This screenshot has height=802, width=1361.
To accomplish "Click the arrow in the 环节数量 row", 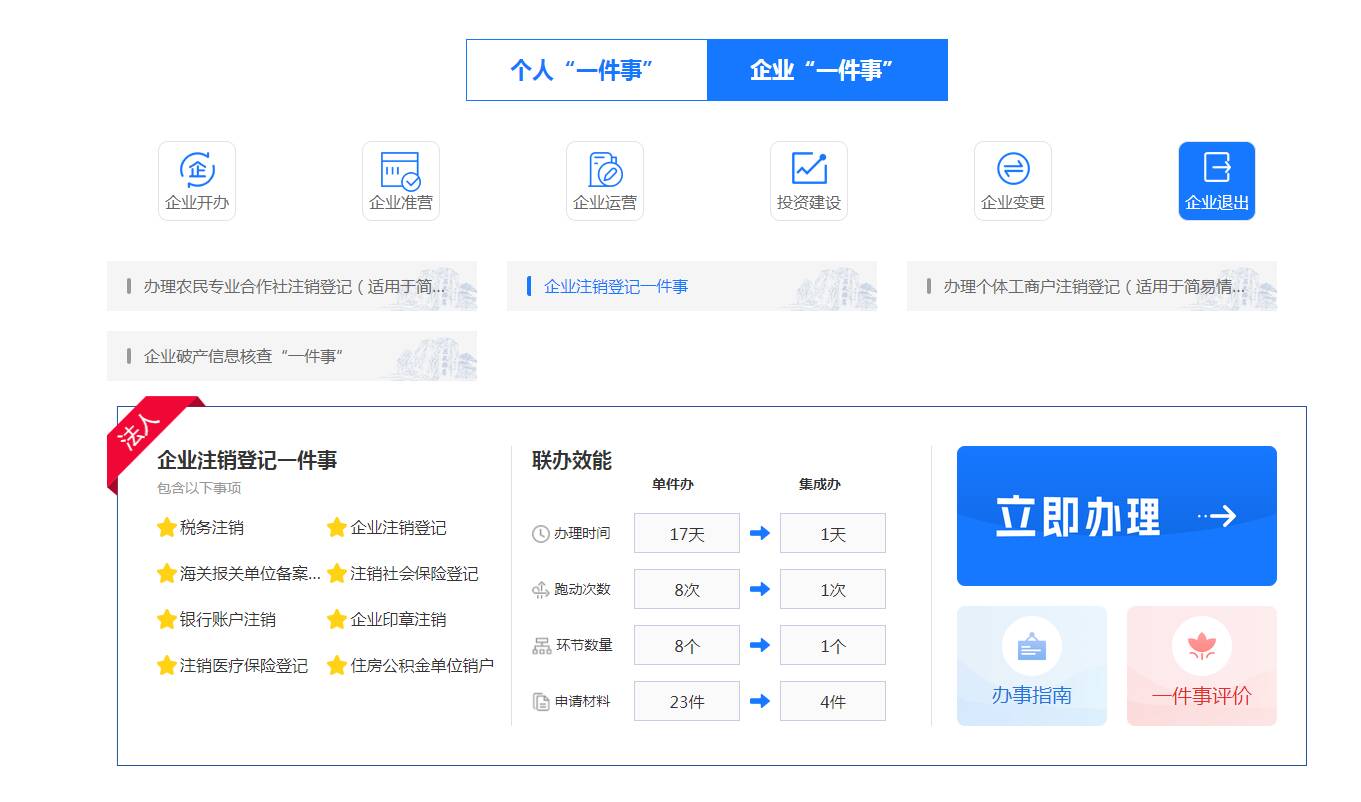I will [x=760, y=645].
